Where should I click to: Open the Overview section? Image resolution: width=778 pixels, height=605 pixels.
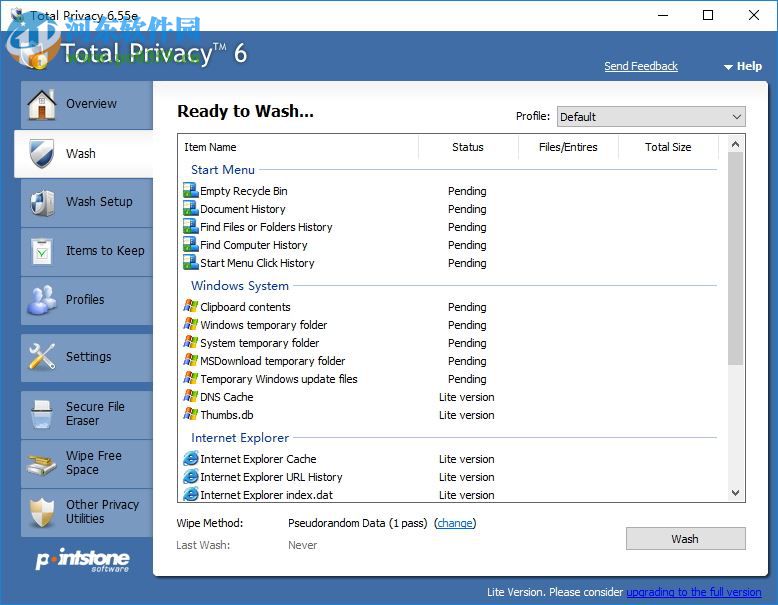(x=87, y=105)
